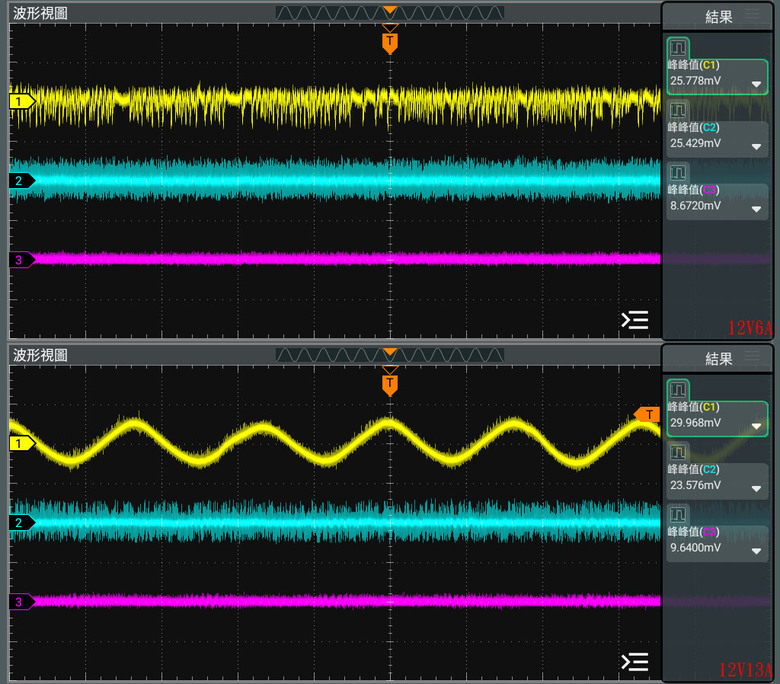Click the channel 1 yellow marker in top waveform
This screenshot has height=684, width=780.
(x=21, y=101)
